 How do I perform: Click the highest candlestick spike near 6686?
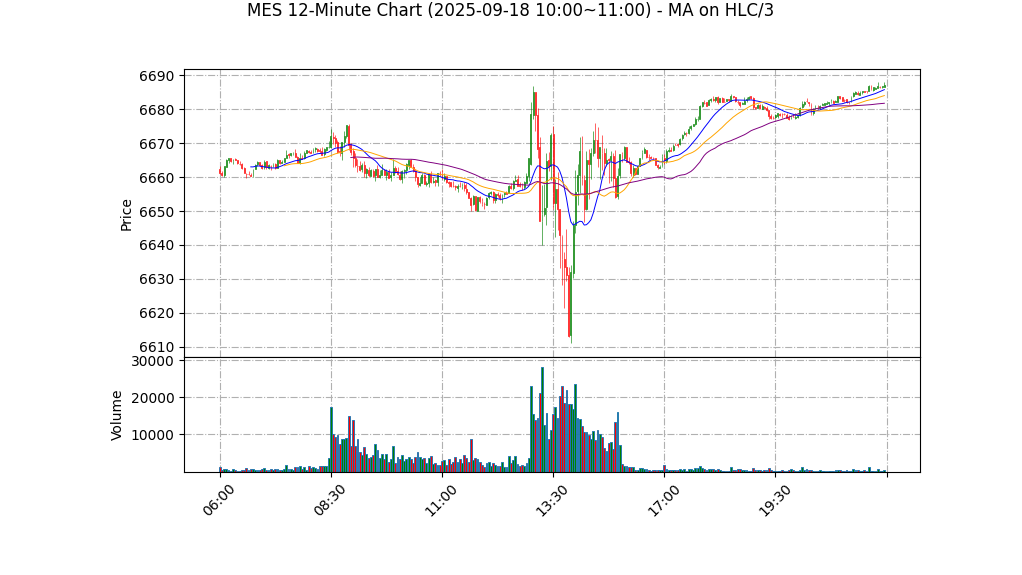pyautogui.click(x=533, y=101)
